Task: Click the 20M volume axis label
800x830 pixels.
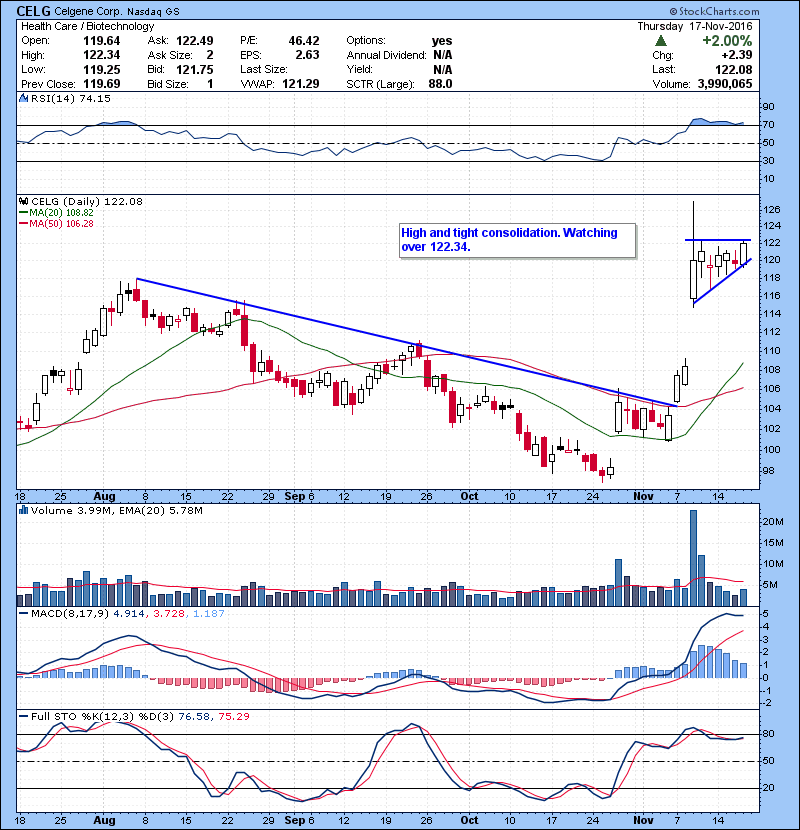Action: tap(773, 522)
